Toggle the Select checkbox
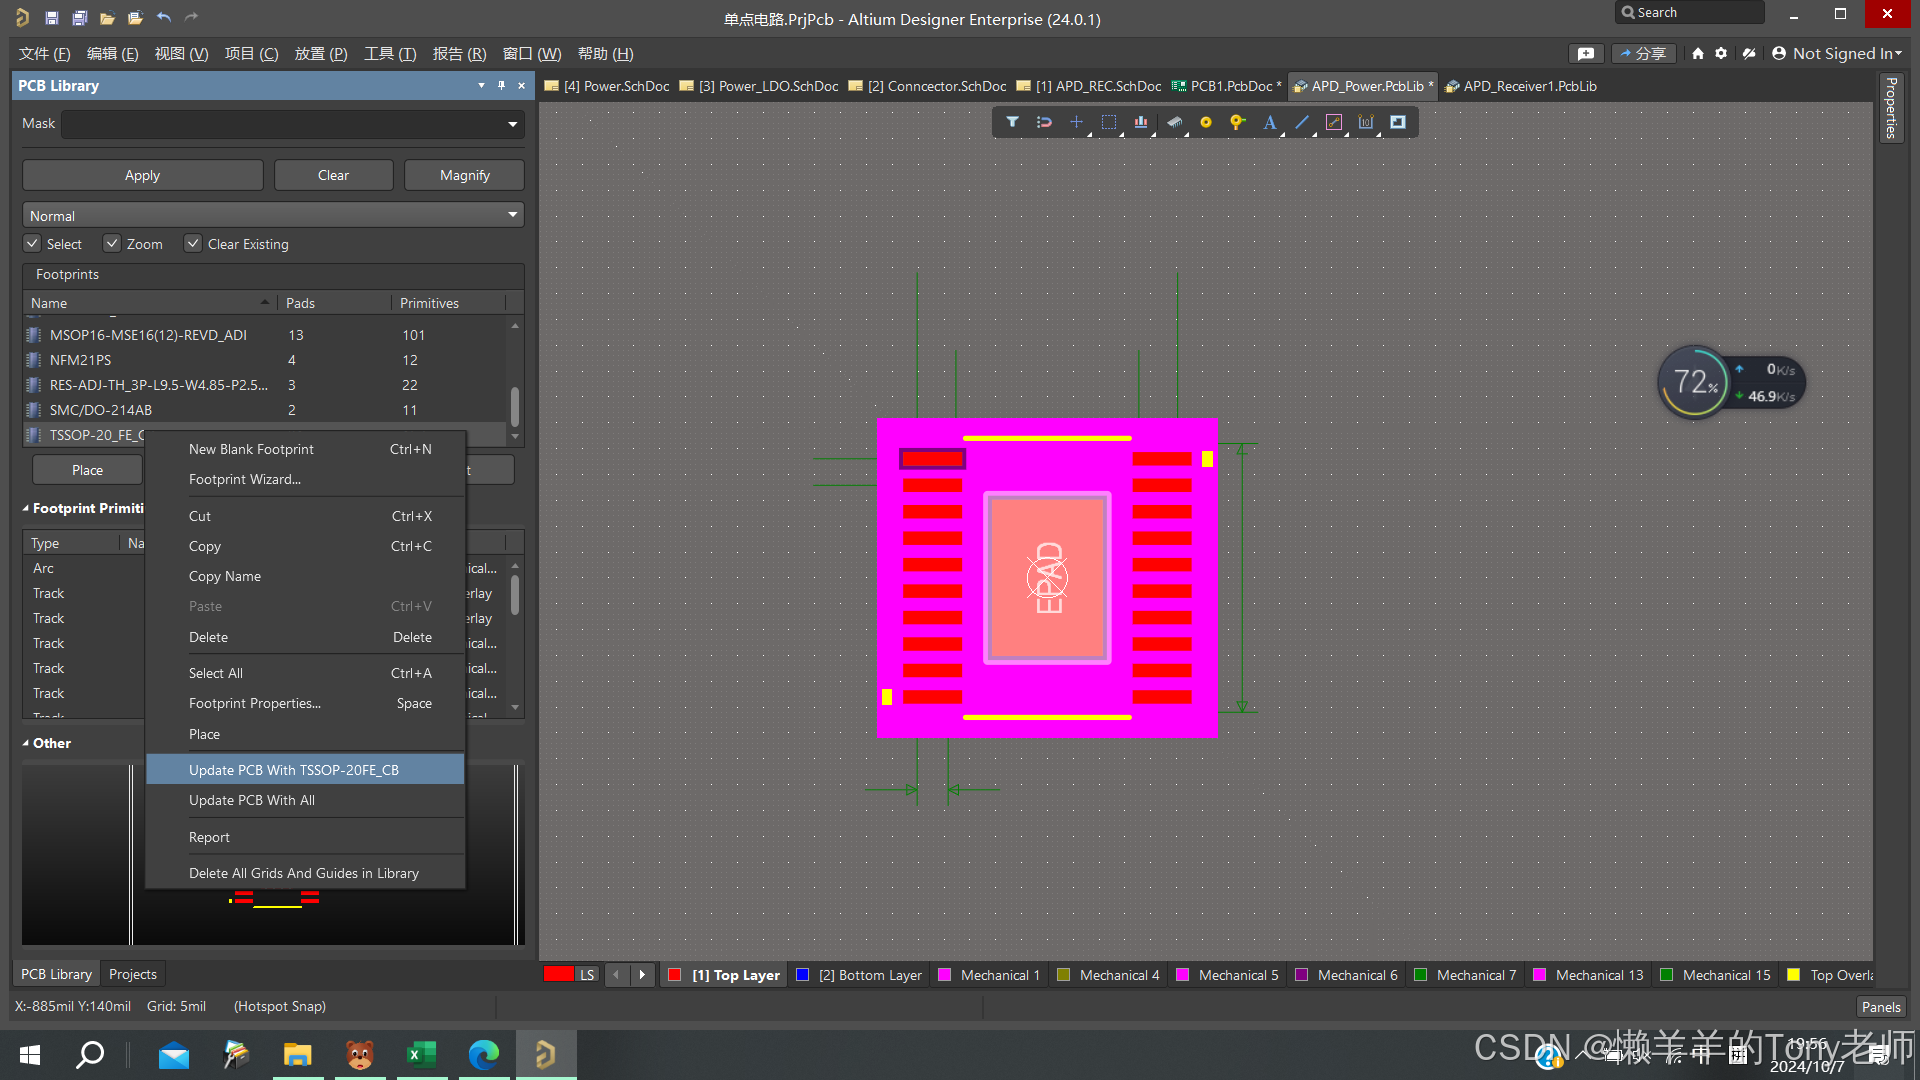The width and height of the screenshot is (1920, 1080). pos(33,243)
